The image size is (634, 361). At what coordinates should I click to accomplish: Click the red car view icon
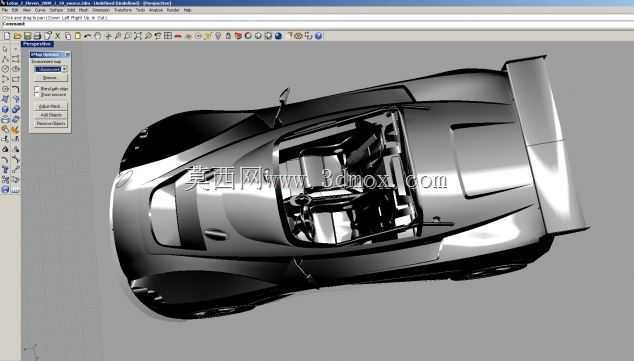[x=178, y=36]
